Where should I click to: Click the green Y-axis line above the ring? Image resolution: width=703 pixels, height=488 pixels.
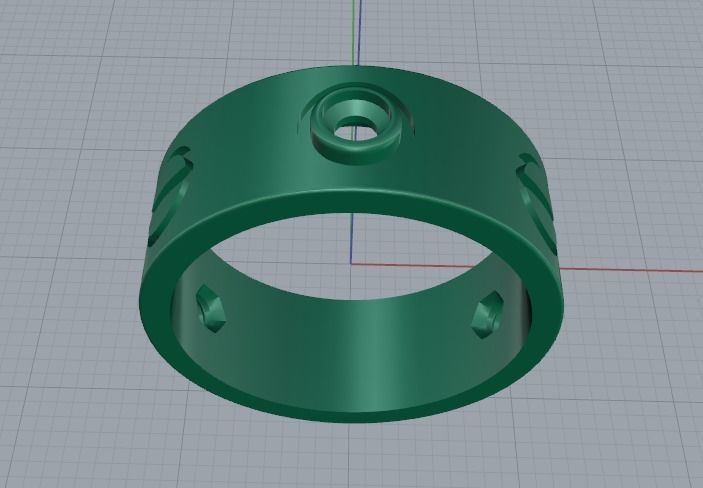[x=354, y=32]
